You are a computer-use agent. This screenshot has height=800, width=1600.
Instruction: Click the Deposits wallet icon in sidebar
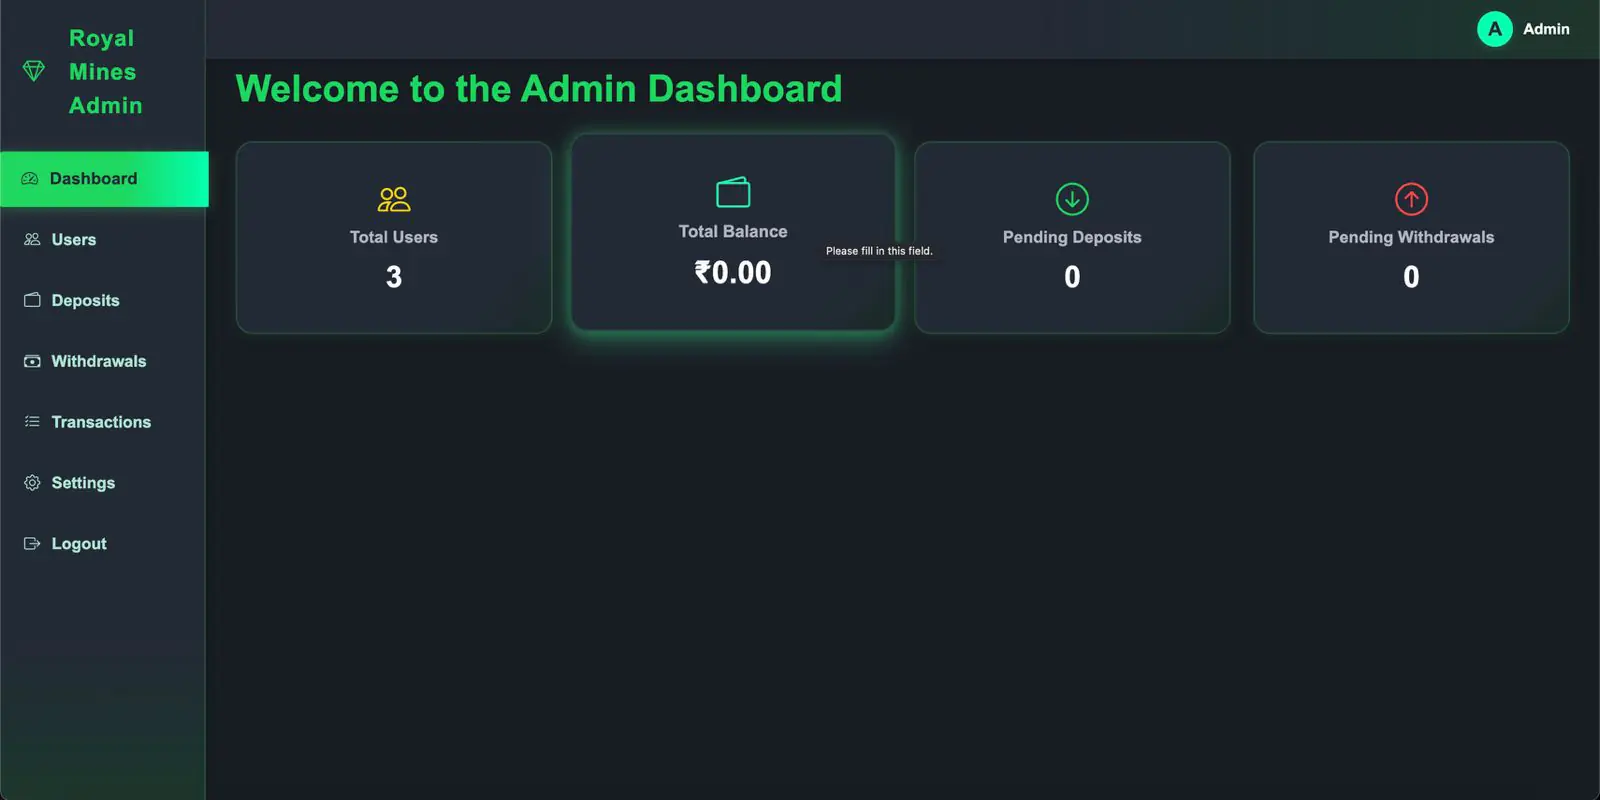point(32,300)
